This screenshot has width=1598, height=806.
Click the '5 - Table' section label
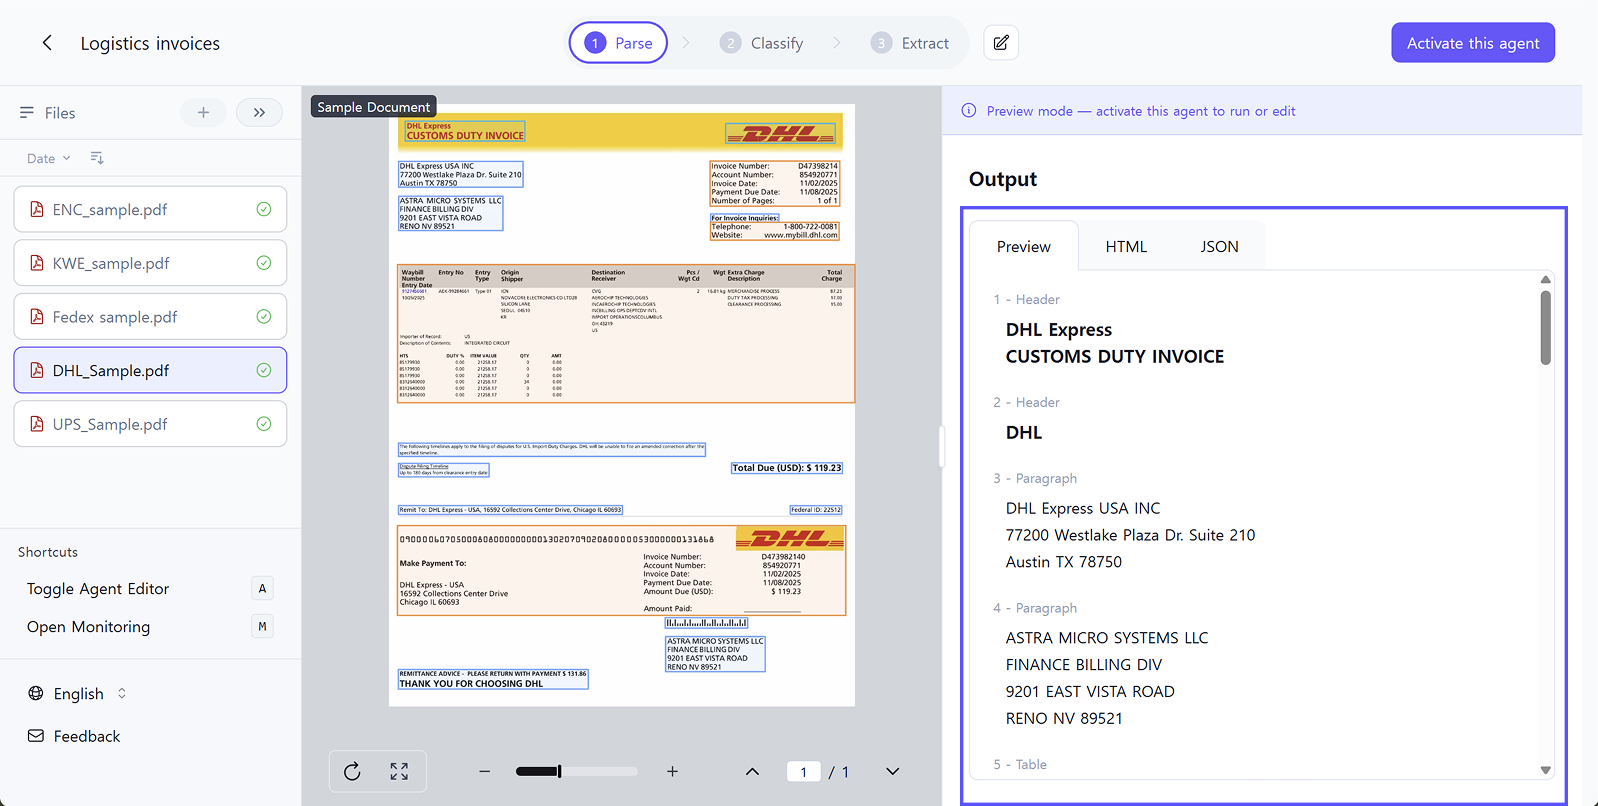1020,764
